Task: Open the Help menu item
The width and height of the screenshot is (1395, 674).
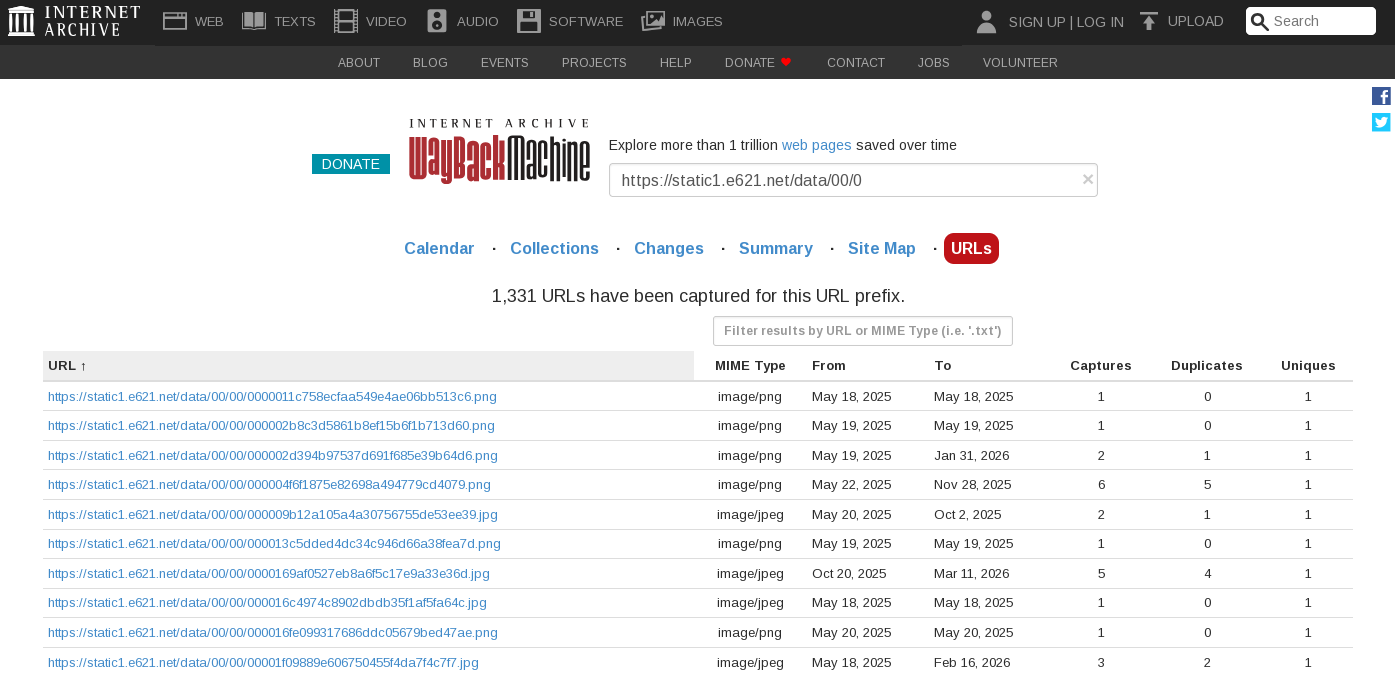Action: (x=676, y=62)
